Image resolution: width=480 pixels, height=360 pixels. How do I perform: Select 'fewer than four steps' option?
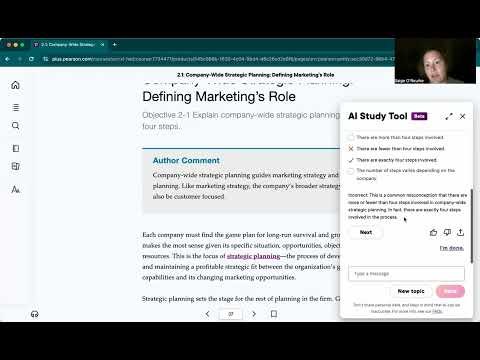click(396, 149)
